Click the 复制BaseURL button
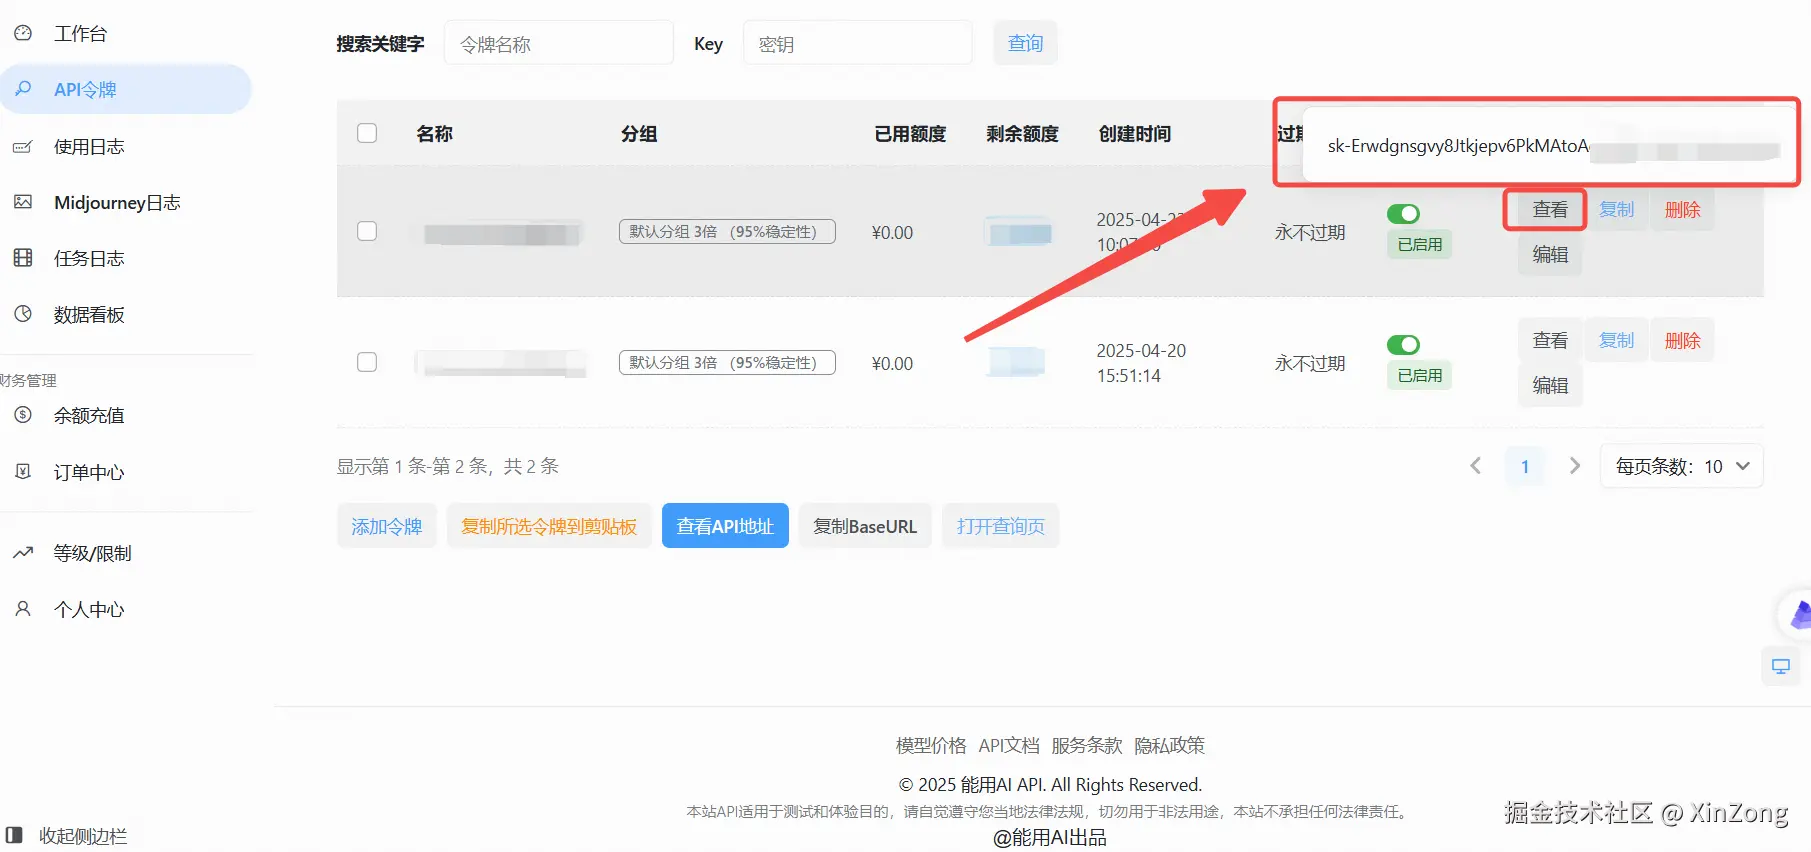1811x852 pixels. pyautogui.click(x=865, y=526)
